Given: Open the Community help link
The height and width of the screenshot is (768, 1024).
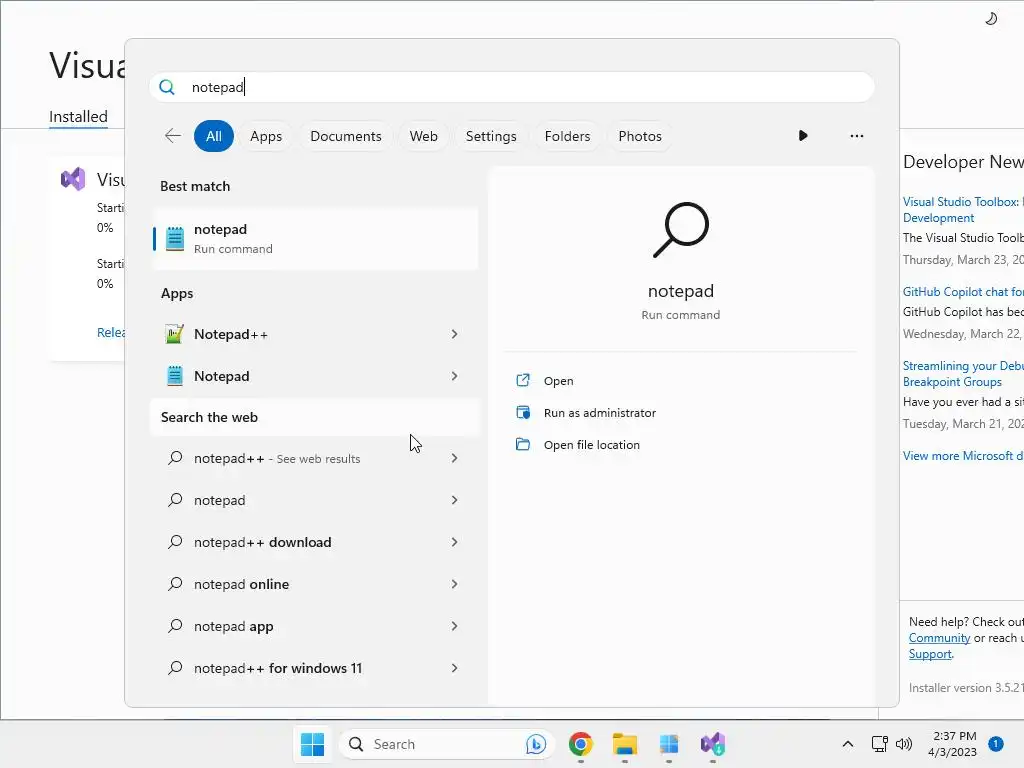Looking at the screenshot, I should click(939, 638).
